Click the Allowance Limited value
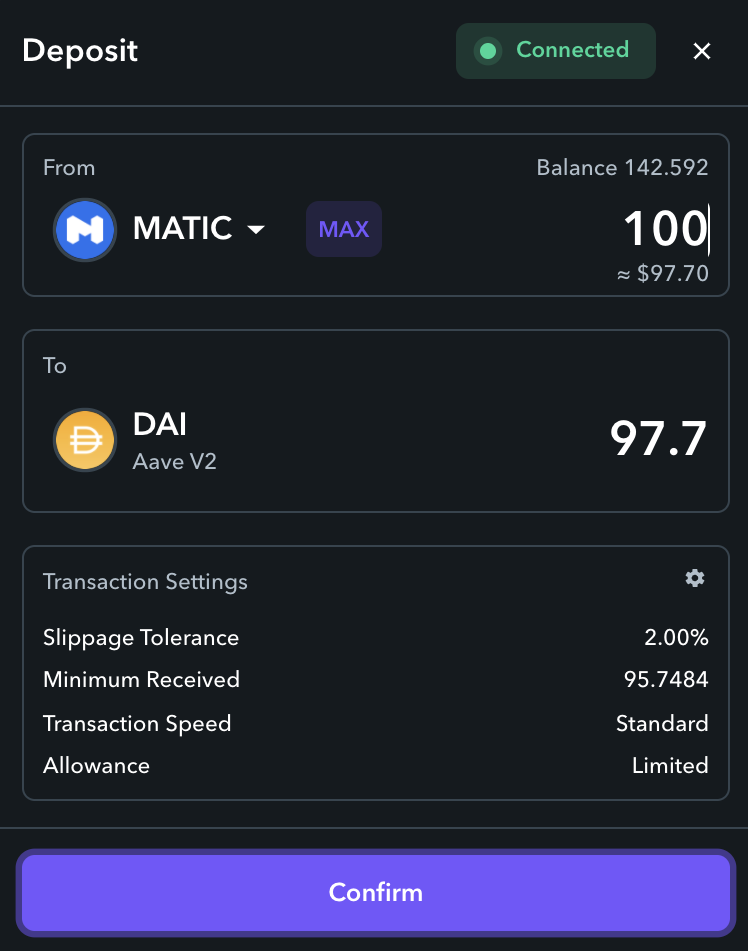The image size is (748, 951). 670,765
